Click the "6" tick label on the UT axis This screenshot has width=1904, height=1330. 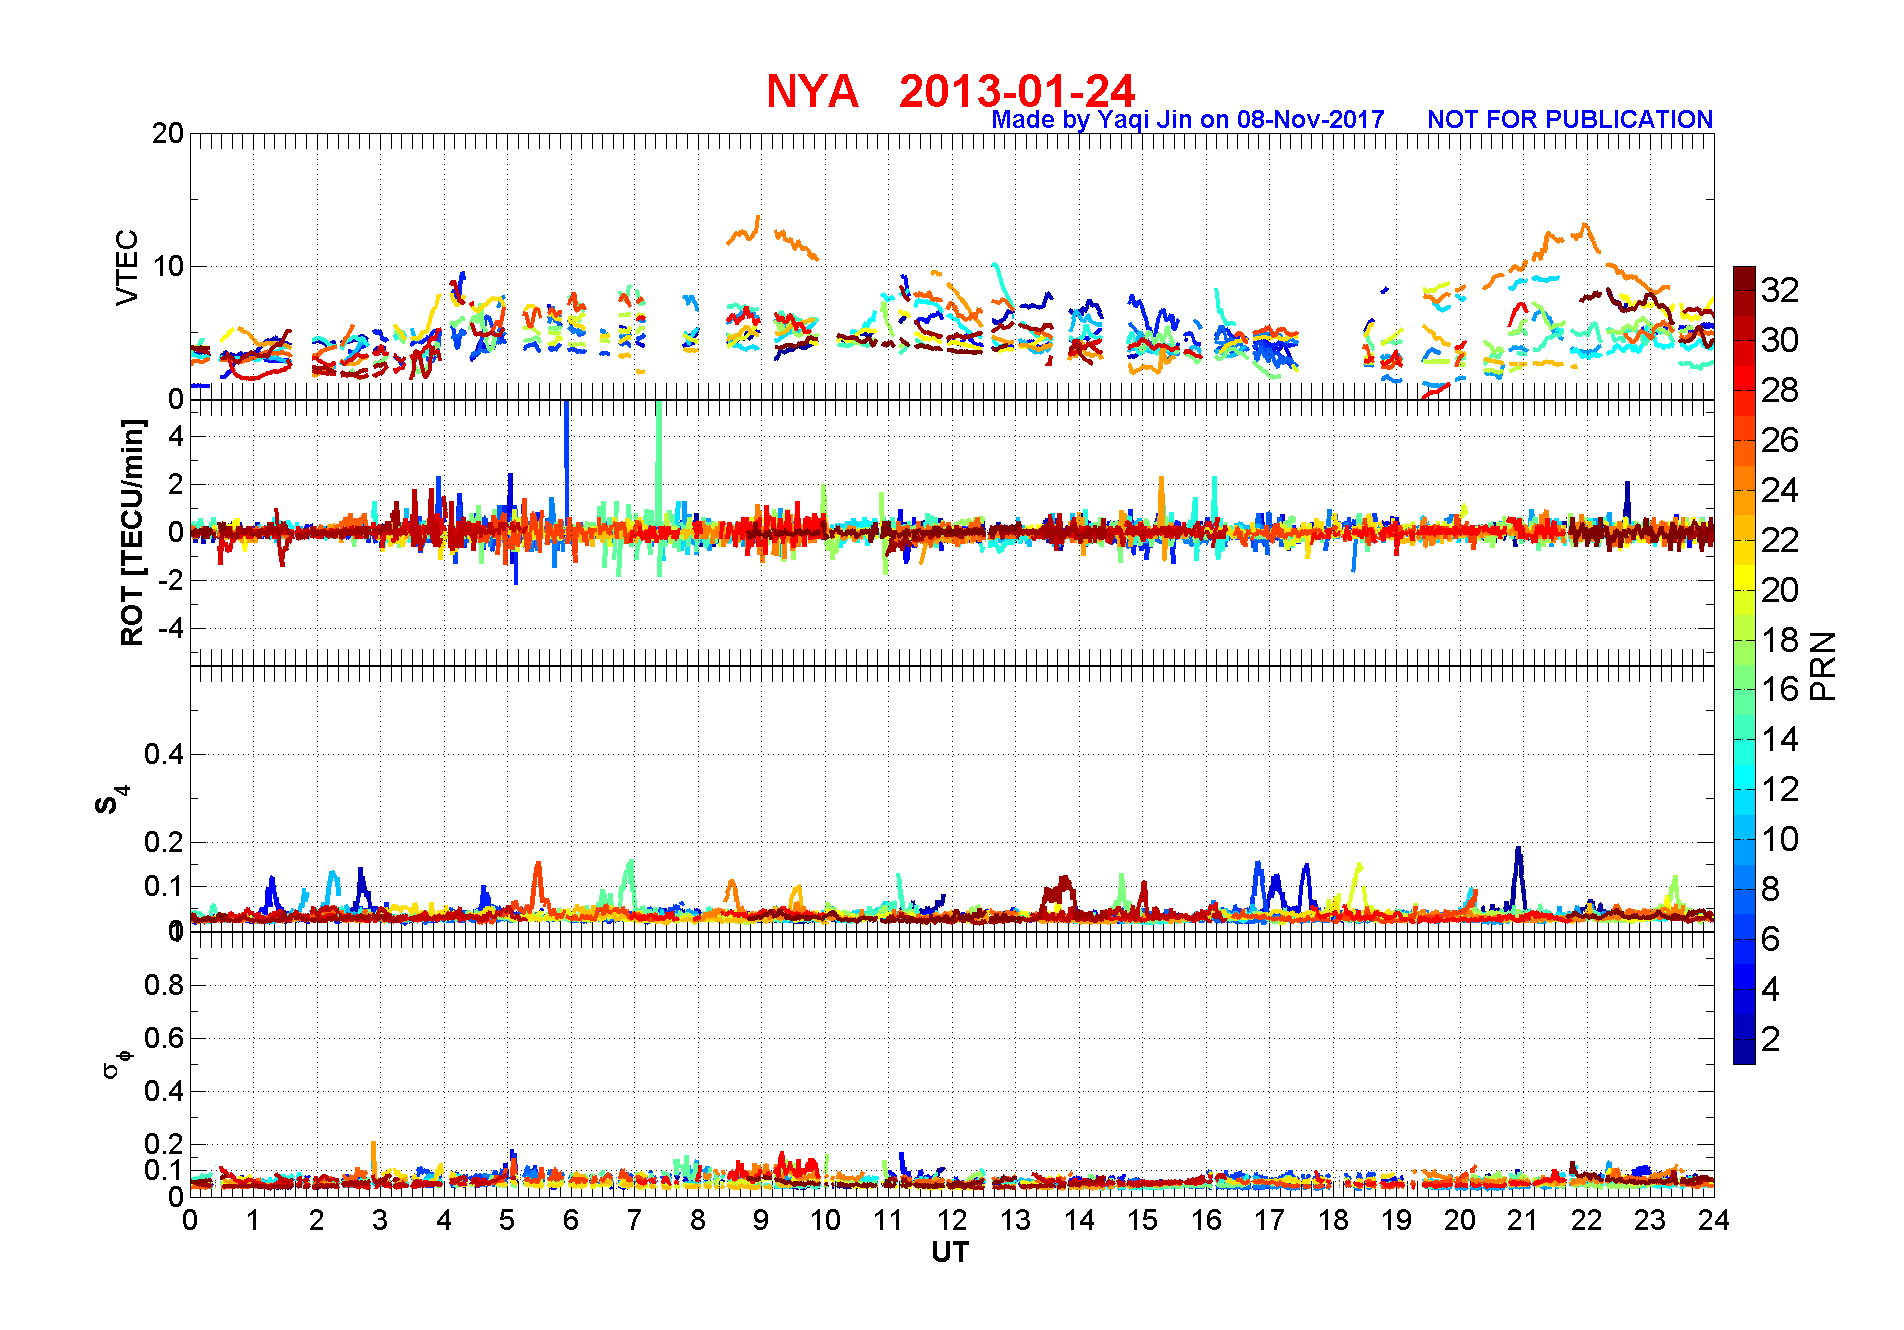571,1220
